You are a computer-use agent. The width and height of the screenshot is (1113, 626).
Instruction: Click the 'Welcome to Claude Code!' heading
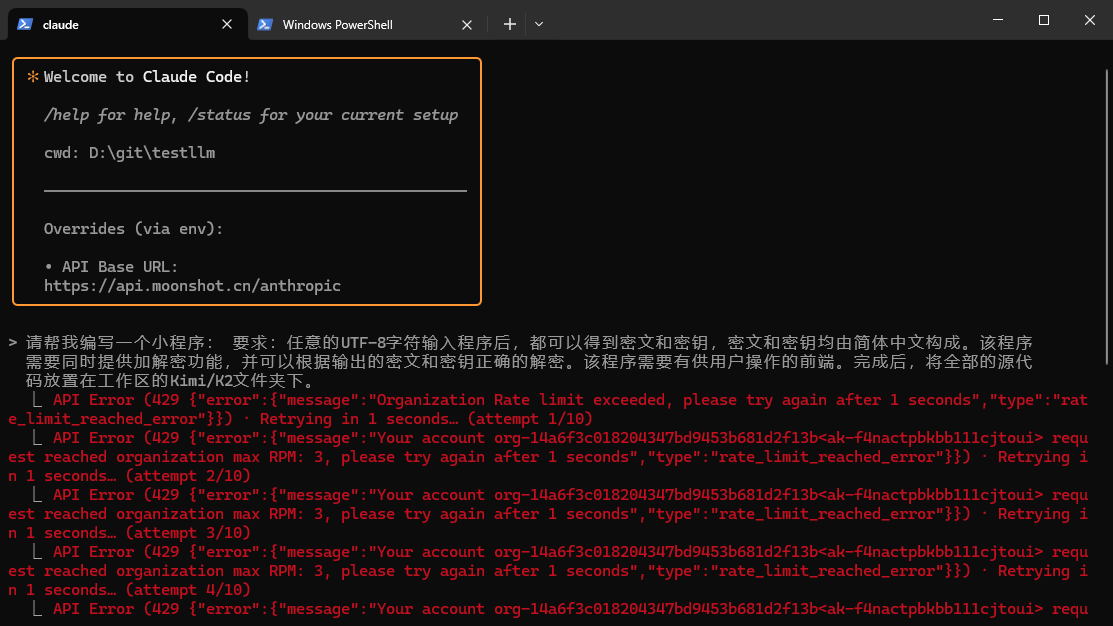coord(147,77)
